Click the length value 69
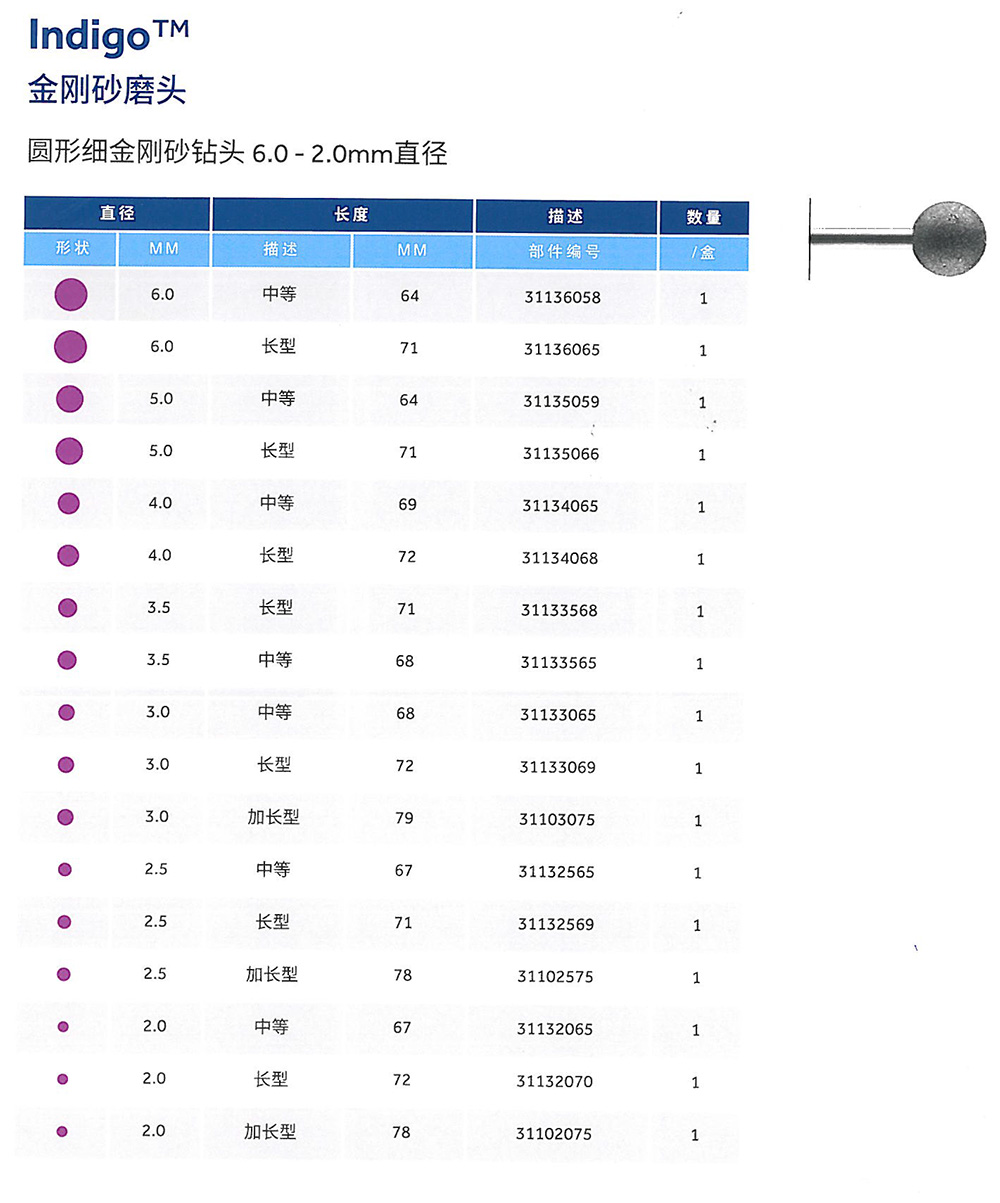This screenshot has width=1000, height=1203. pyautogui.click(x=407, y=504)
